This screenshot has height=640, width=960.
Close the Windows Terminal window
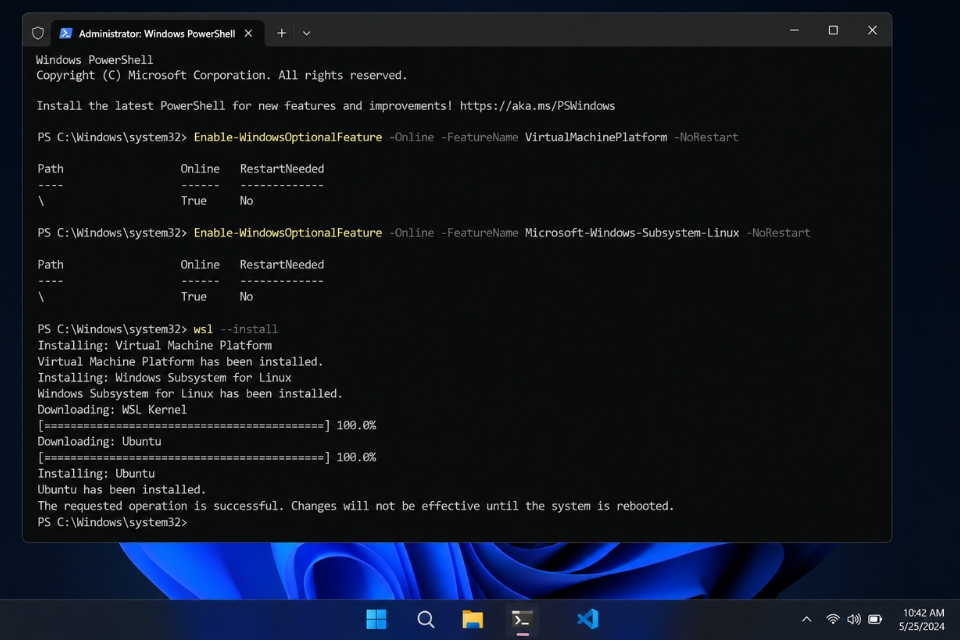click(x=872, y=30)
